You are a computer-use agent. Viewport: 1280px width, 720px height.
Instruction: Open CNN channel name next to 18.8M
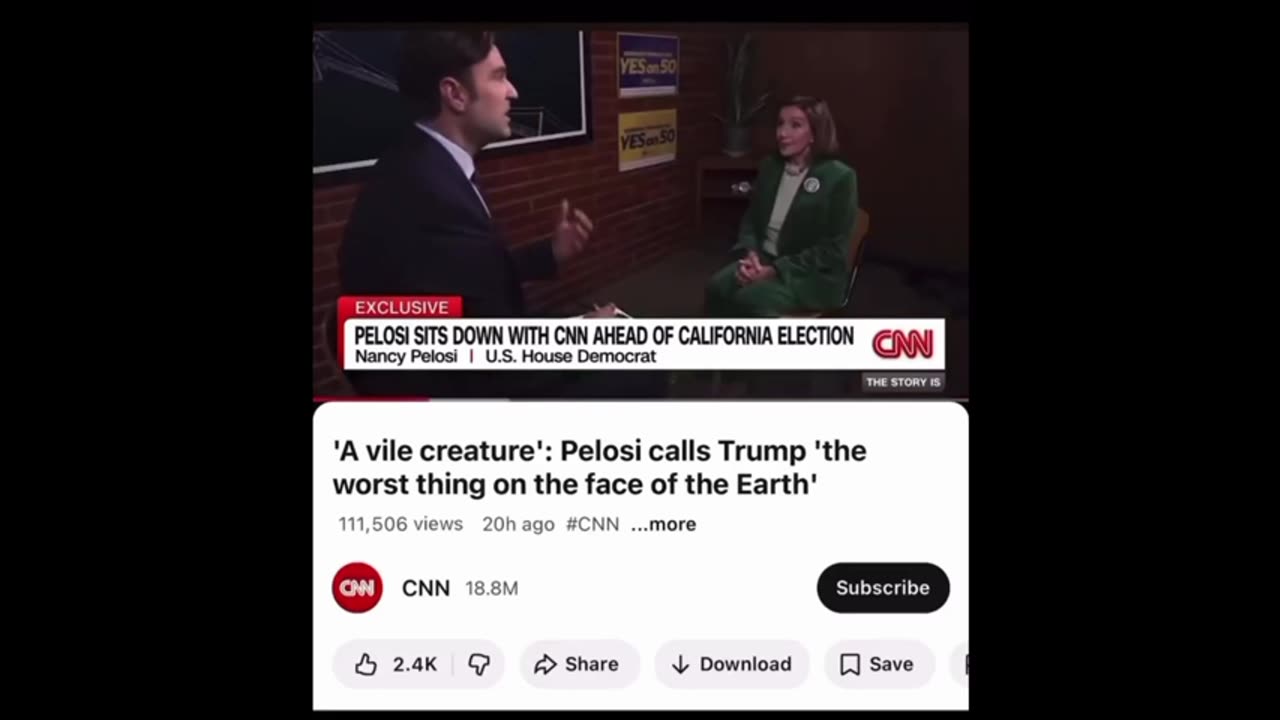tap(426, 588)
